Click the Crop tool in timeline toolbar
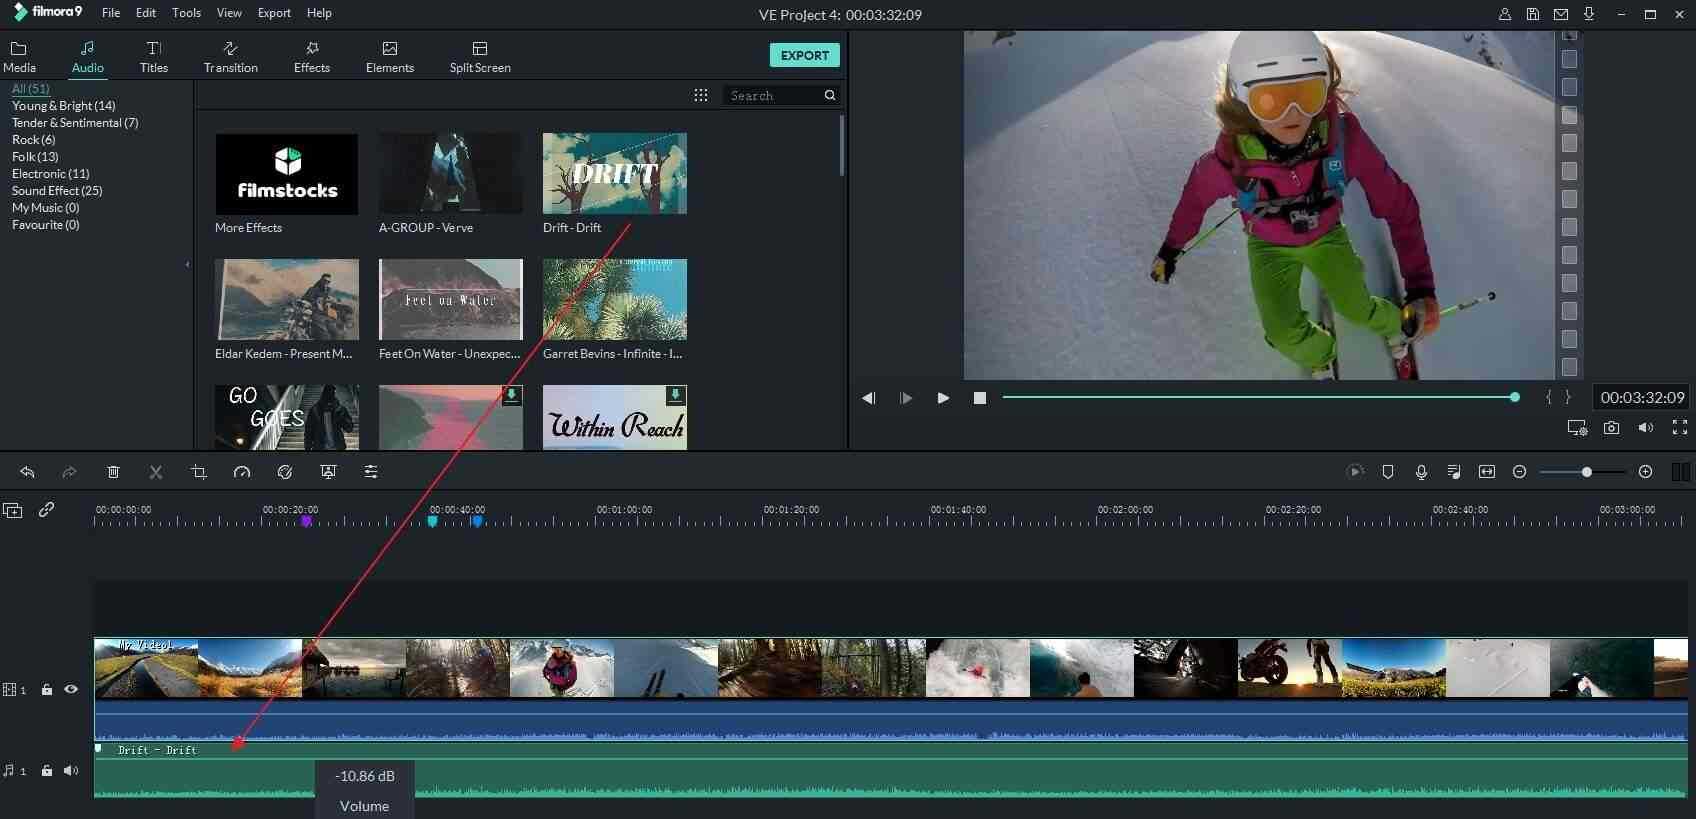Viewport: 1696px width, 819px height. coord(199,472)
